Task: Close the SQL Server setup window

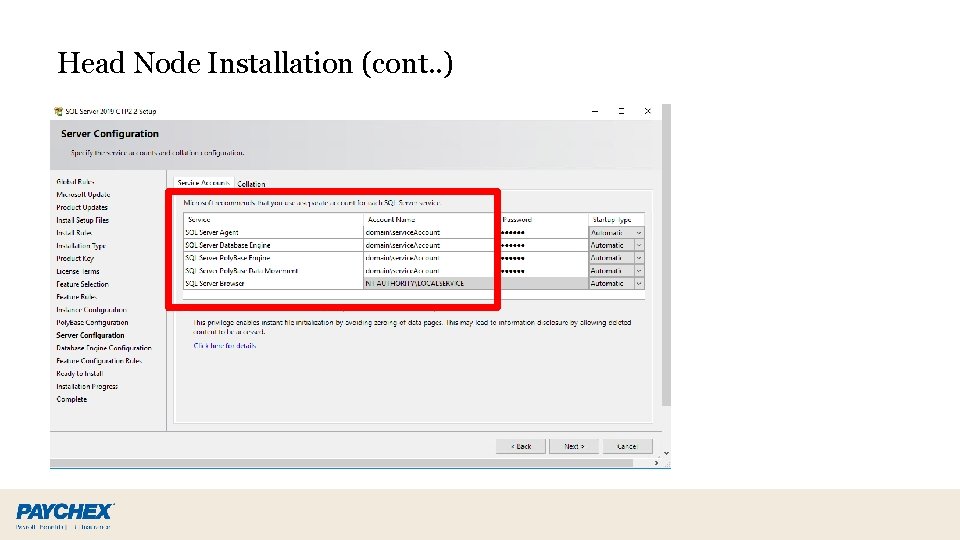Action: (647, 111)
